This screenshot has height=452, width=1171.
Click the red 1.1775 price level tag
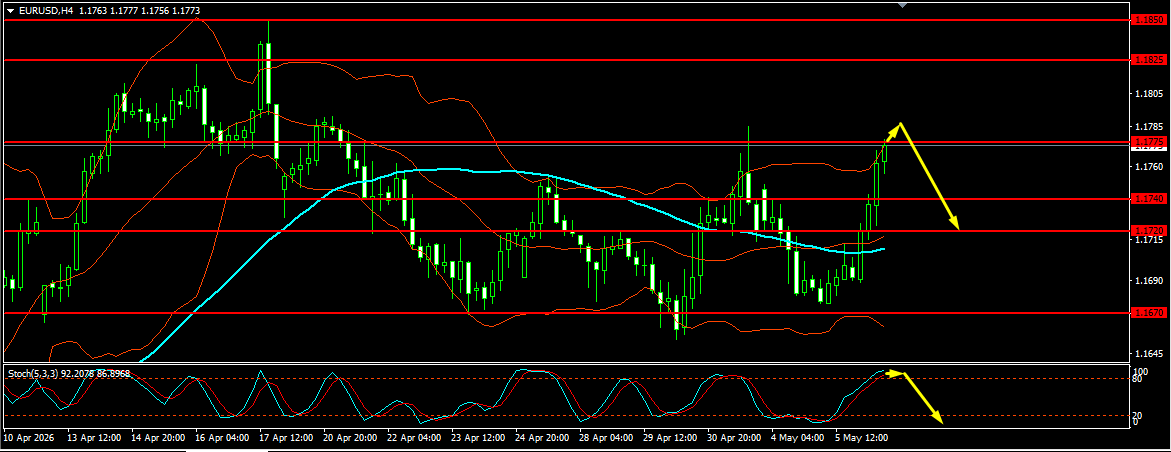click(x=1148, y=141)
